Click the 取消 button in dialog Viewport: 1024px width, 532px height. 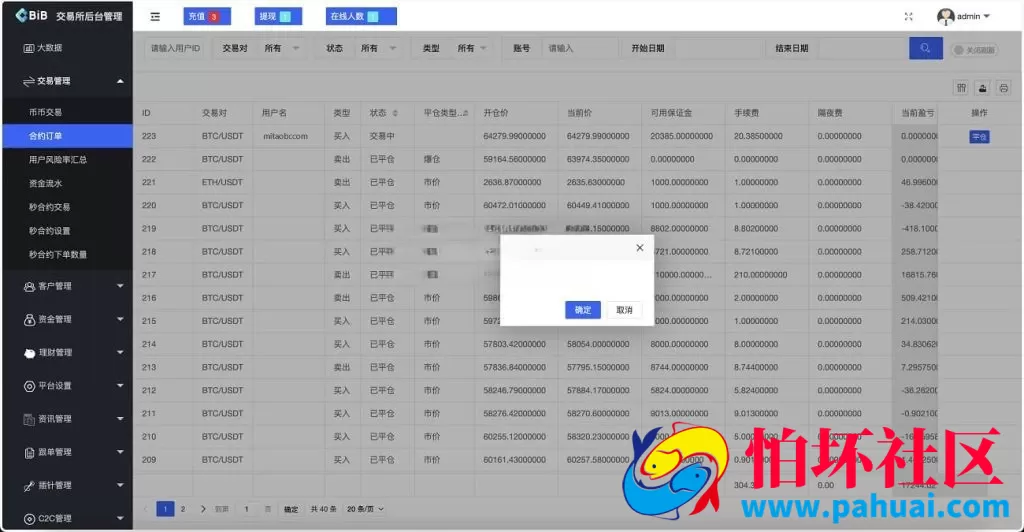click(624, 310)
